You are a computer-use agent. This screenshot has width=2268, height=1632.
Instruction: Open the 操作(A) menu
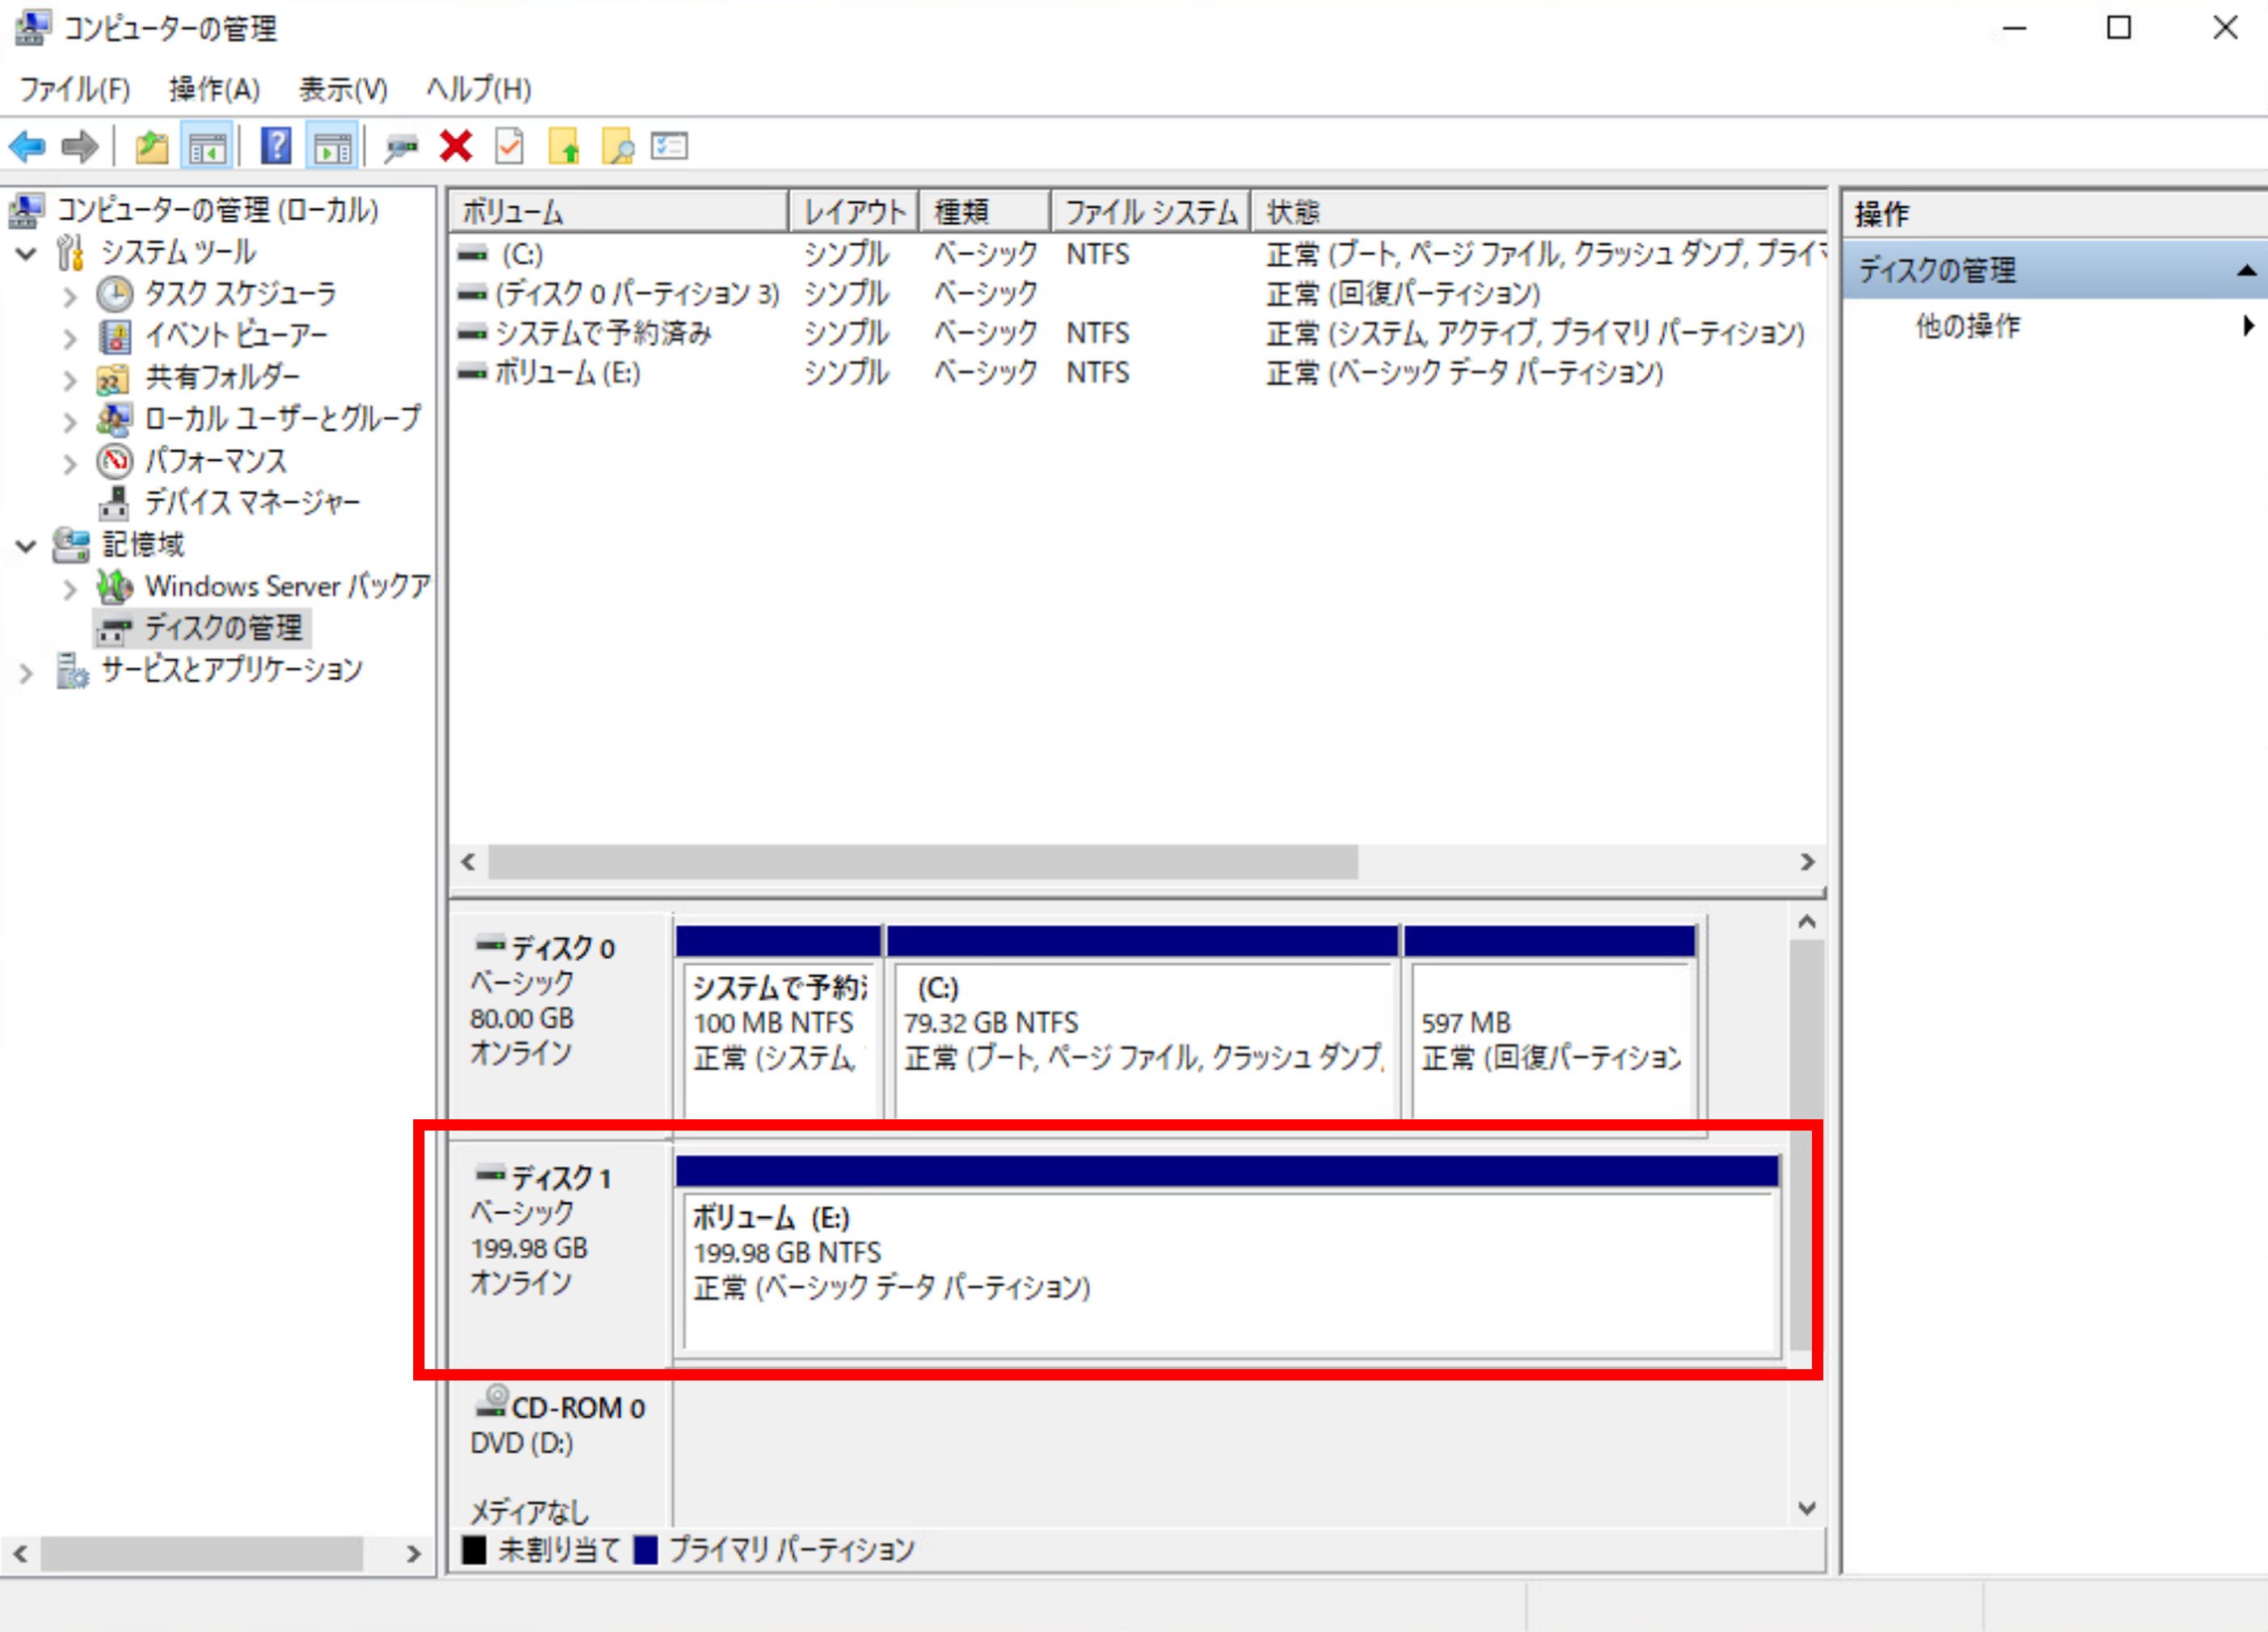tap(214, 90)
